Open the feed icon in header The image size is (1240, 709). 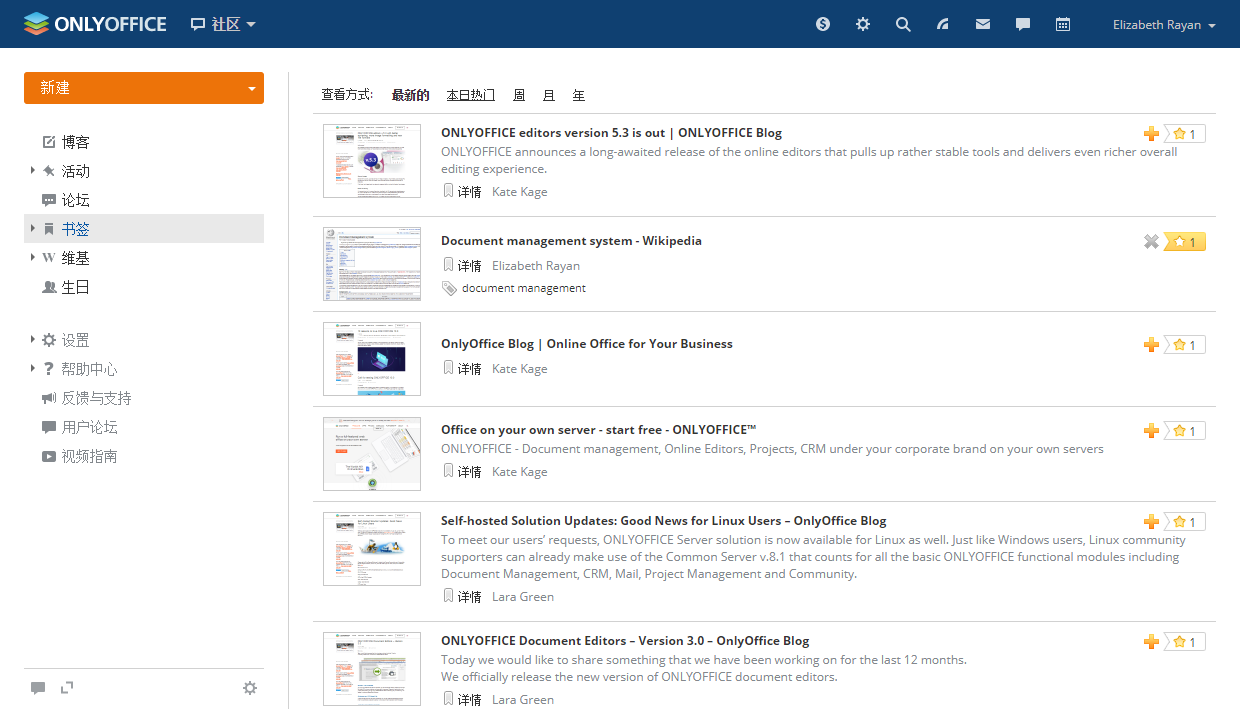[943, 24]
